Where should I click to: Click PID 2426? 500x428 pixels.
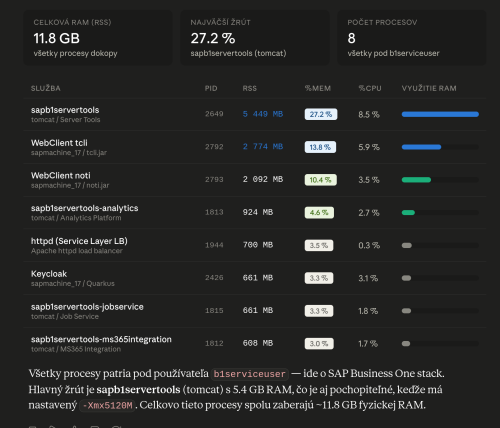click(x=214, y=278)
